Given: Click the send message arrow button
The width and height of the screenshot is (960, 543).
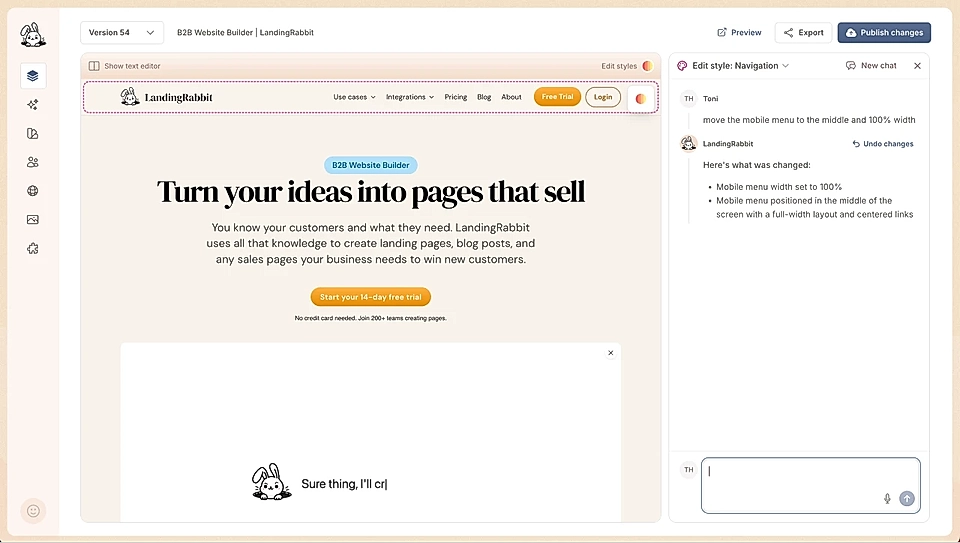Looking at the screenshot, I should point(907,499).
